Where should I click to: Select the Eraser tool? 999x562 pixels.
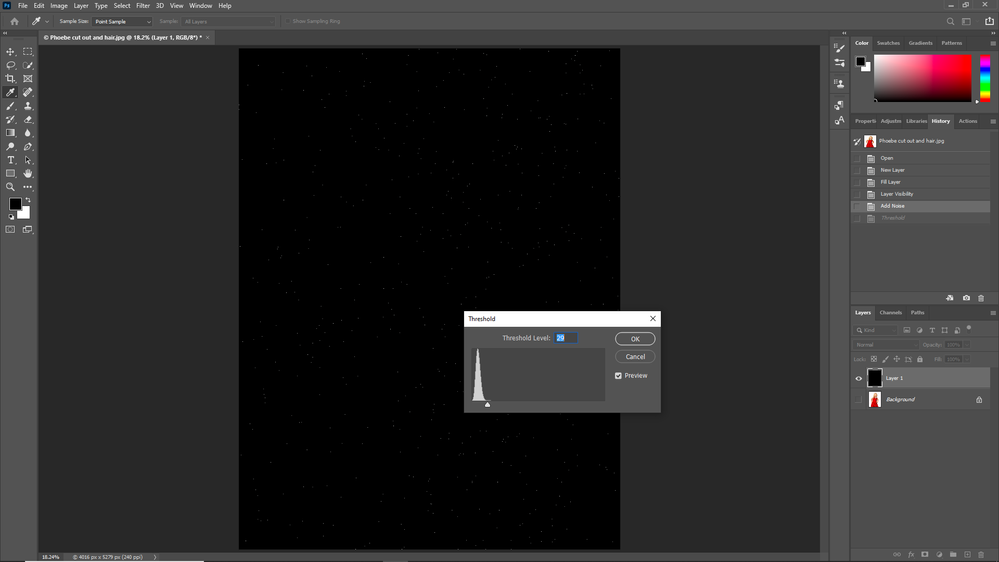coord(27,119)
